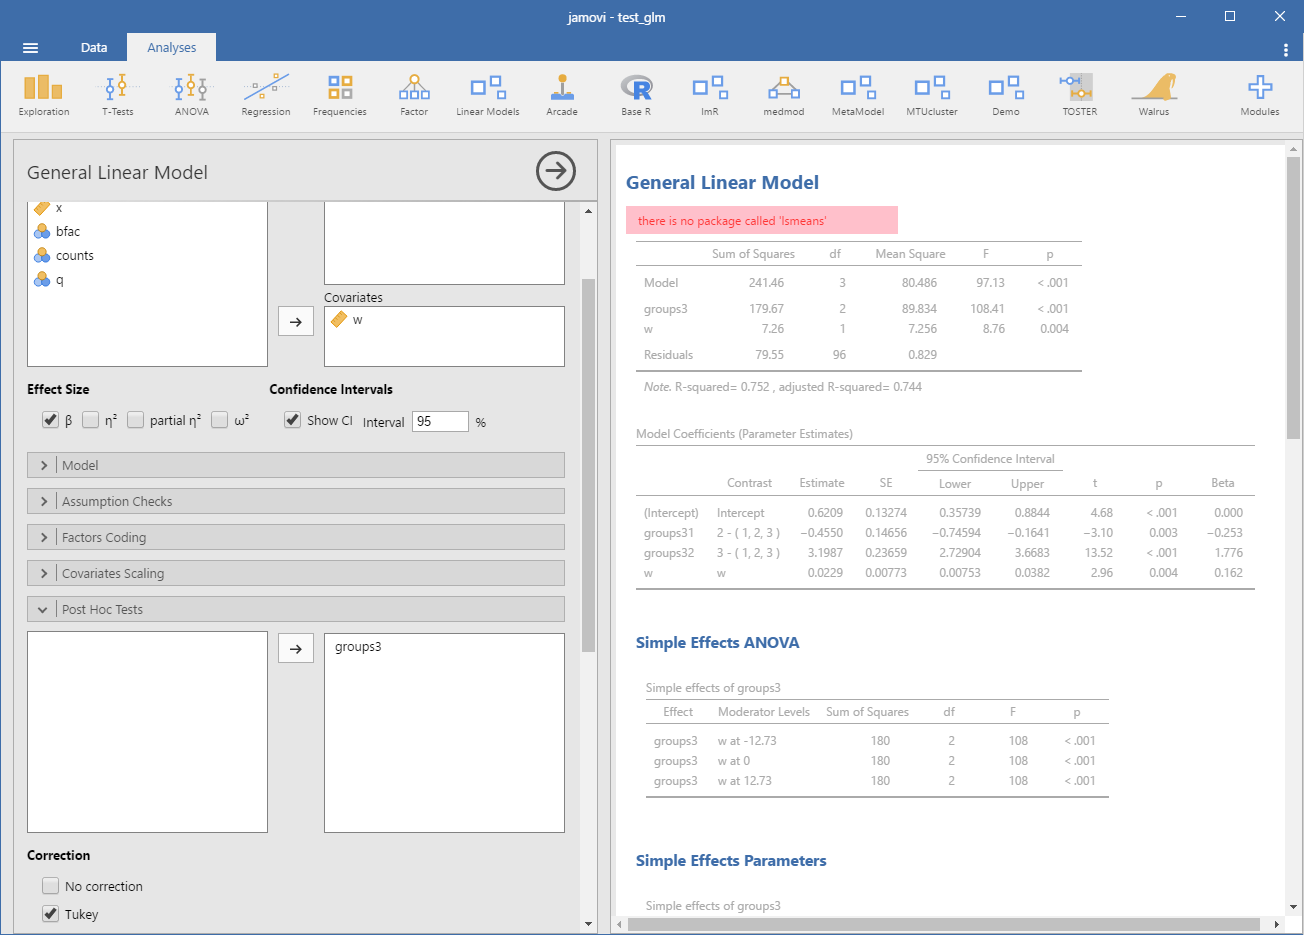Viewport: 1304px width, 935px height.
Task: Enable the No correction checkbox
Action: point(51,886)
